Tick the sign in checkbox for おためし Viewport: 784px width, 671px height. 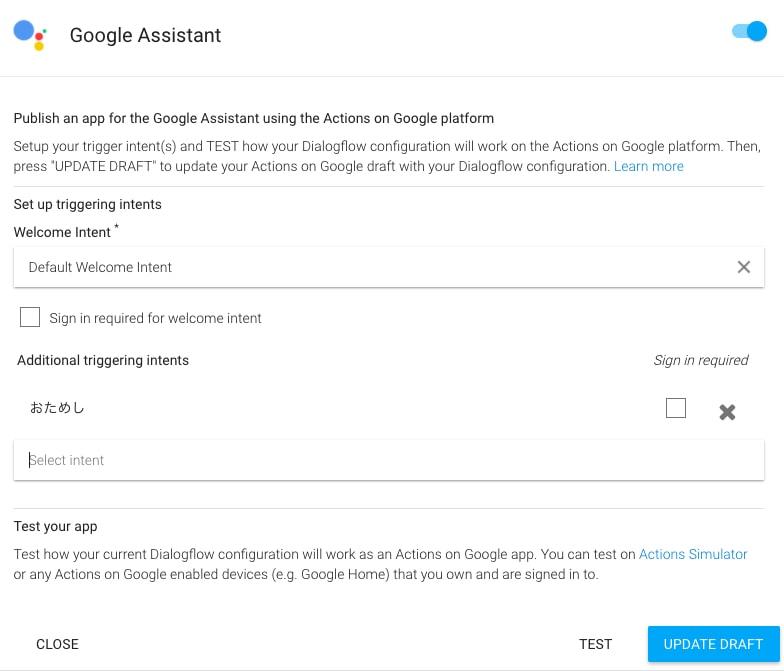pyautogui.click(x=676, y=408)
